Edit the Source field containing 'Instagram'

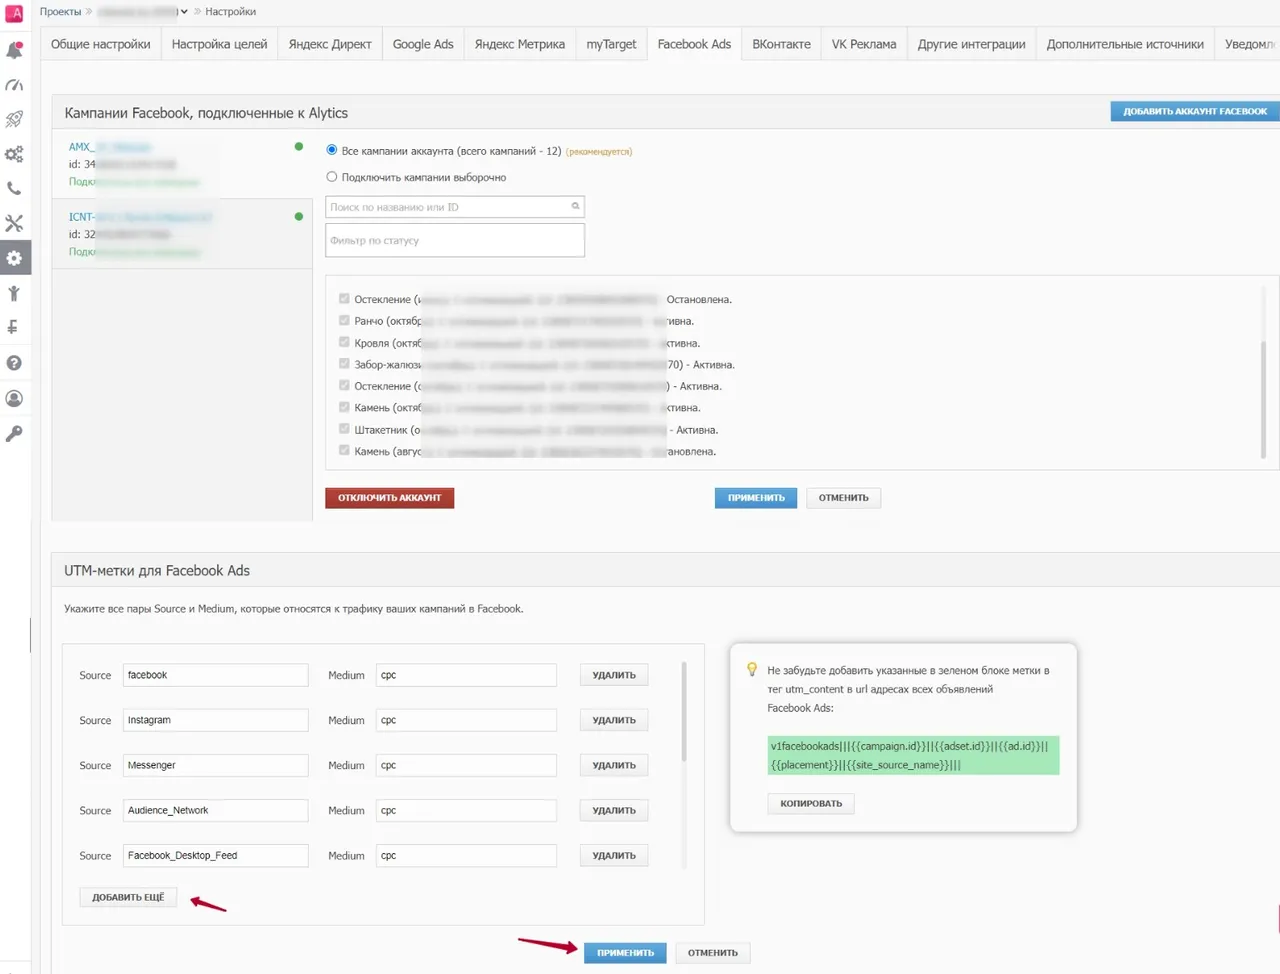[216, 720]
